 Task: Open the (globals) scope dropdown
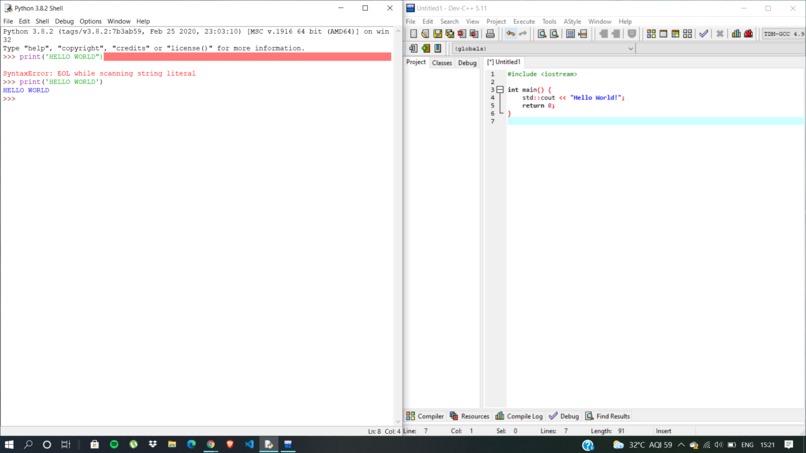click(544, 48)
